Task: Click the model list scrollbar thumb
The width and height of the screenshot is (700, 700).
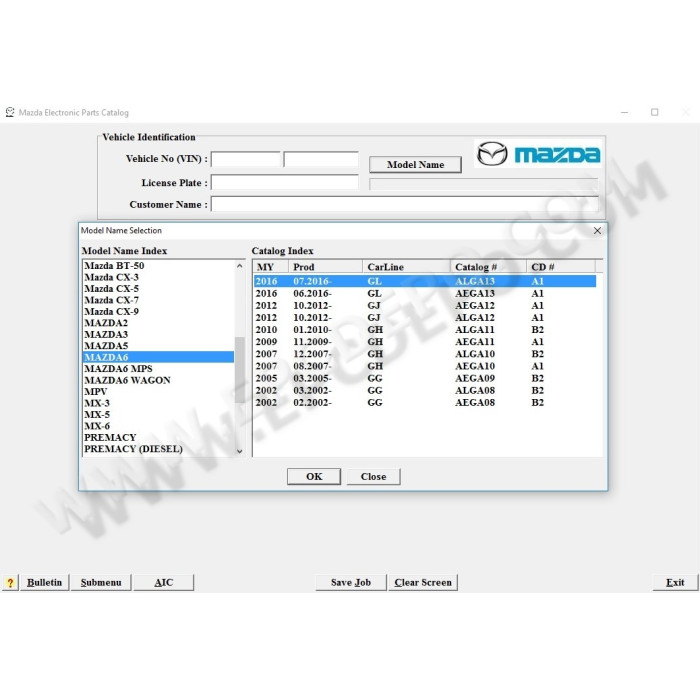Action: point(240,370)
